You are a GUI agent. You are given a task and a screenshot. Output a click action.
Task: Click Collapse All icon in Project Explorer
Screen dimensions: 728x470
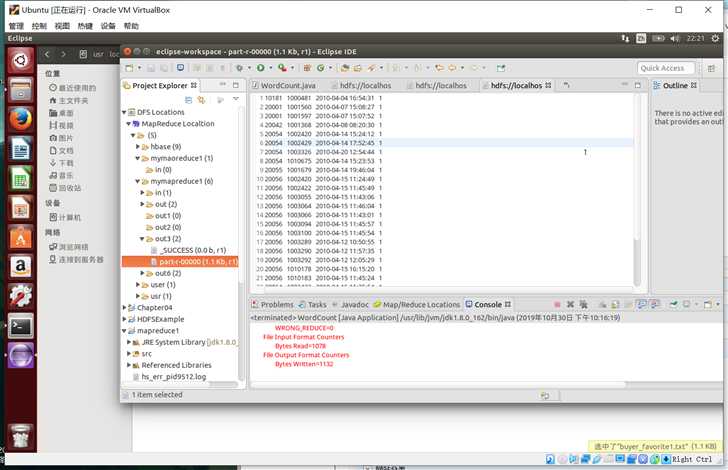pyautogui.click(x=188, y=100)
